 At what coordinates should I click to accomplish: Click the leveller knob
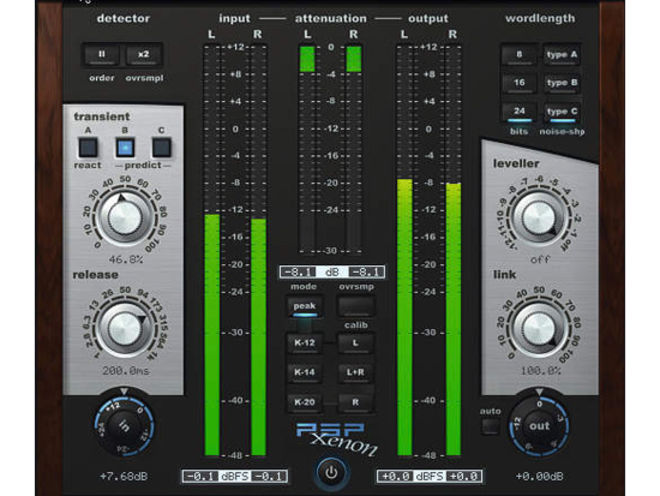click(x=539, y=217)
